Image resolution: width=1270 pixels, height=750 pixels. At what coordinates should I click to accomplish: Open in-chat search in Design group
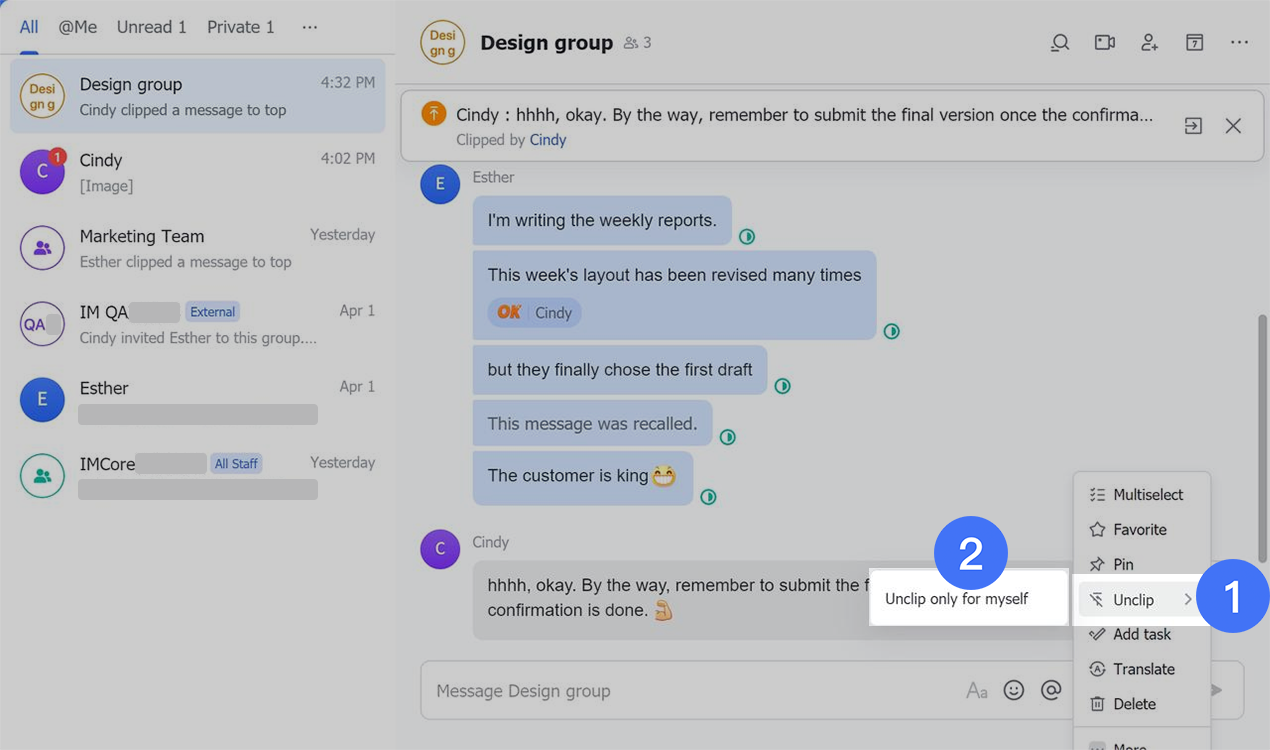click(1059, 42)
